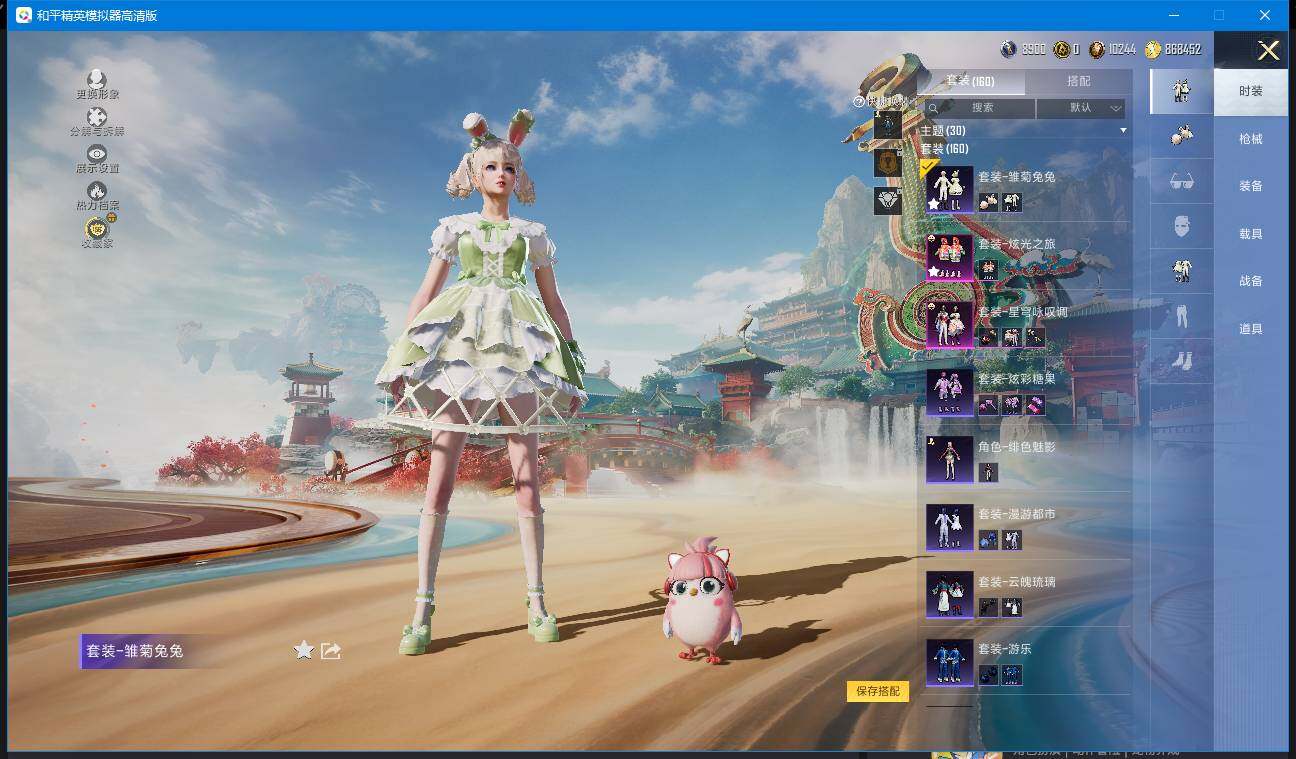Click the 更换形象 change avatar icon

[97, 79]
